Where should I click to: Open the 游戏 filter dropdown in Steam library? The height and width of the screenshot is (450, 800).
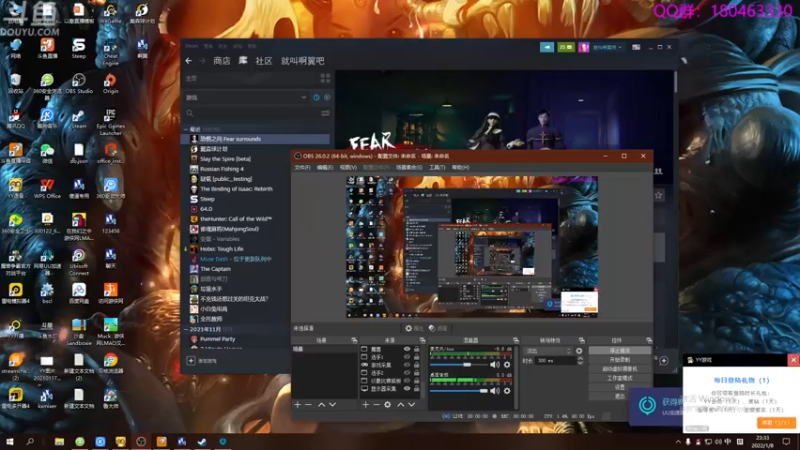[246, 97]
